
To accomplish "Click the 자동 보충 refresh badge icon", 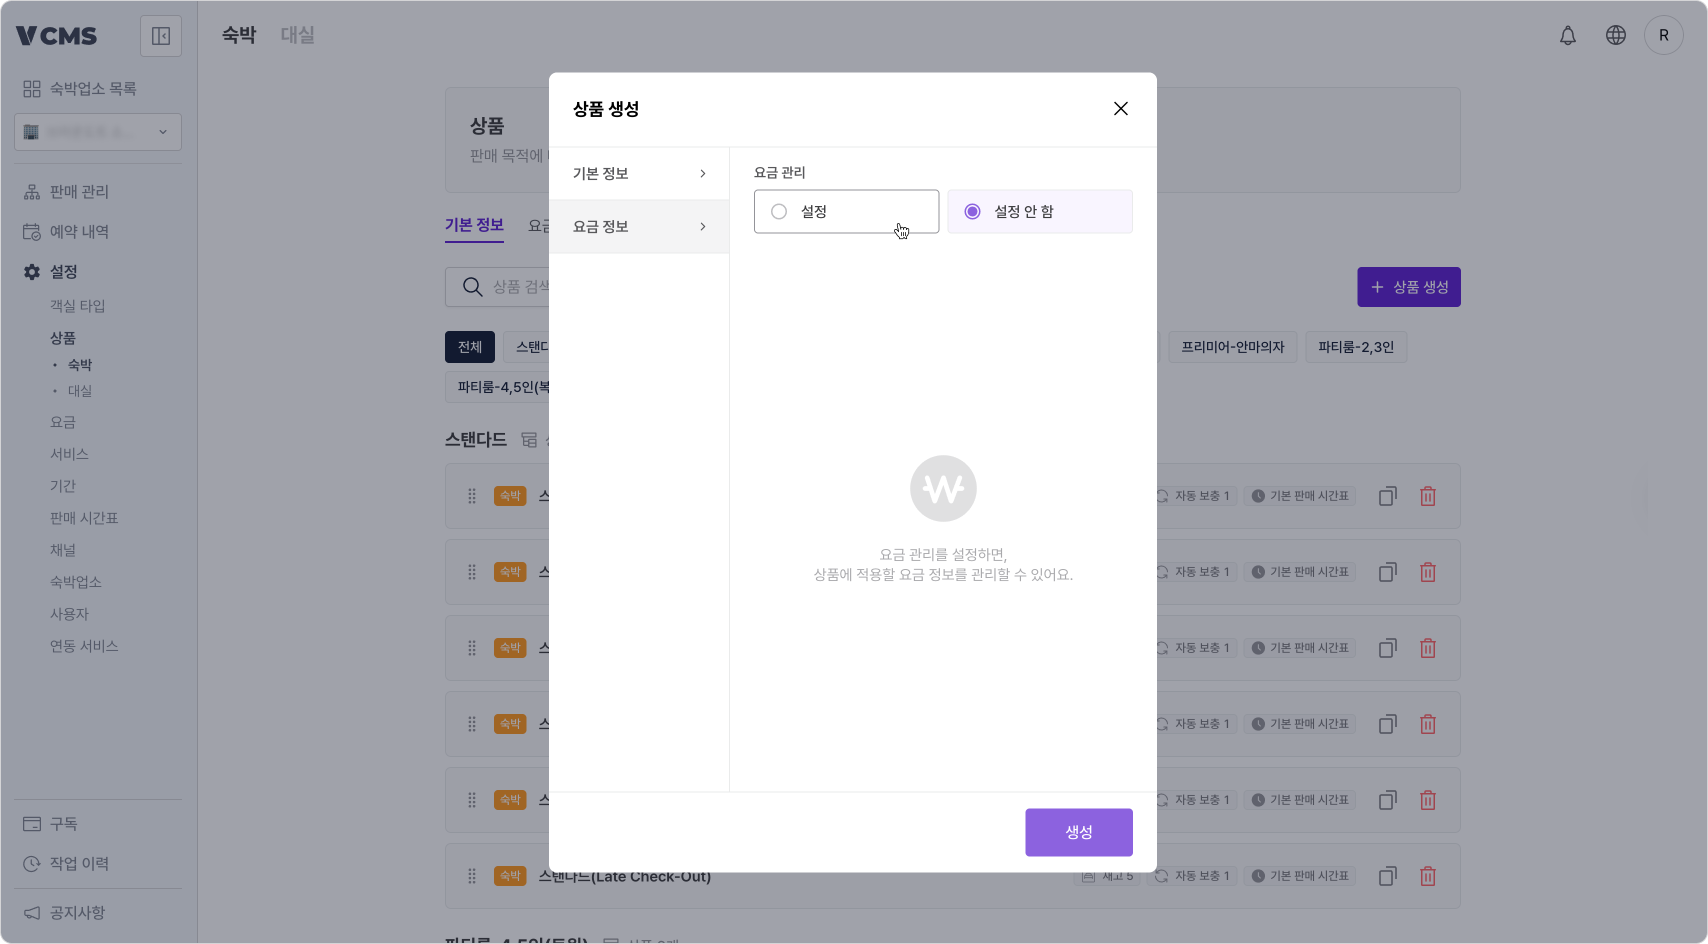I will pos(1161,496).
